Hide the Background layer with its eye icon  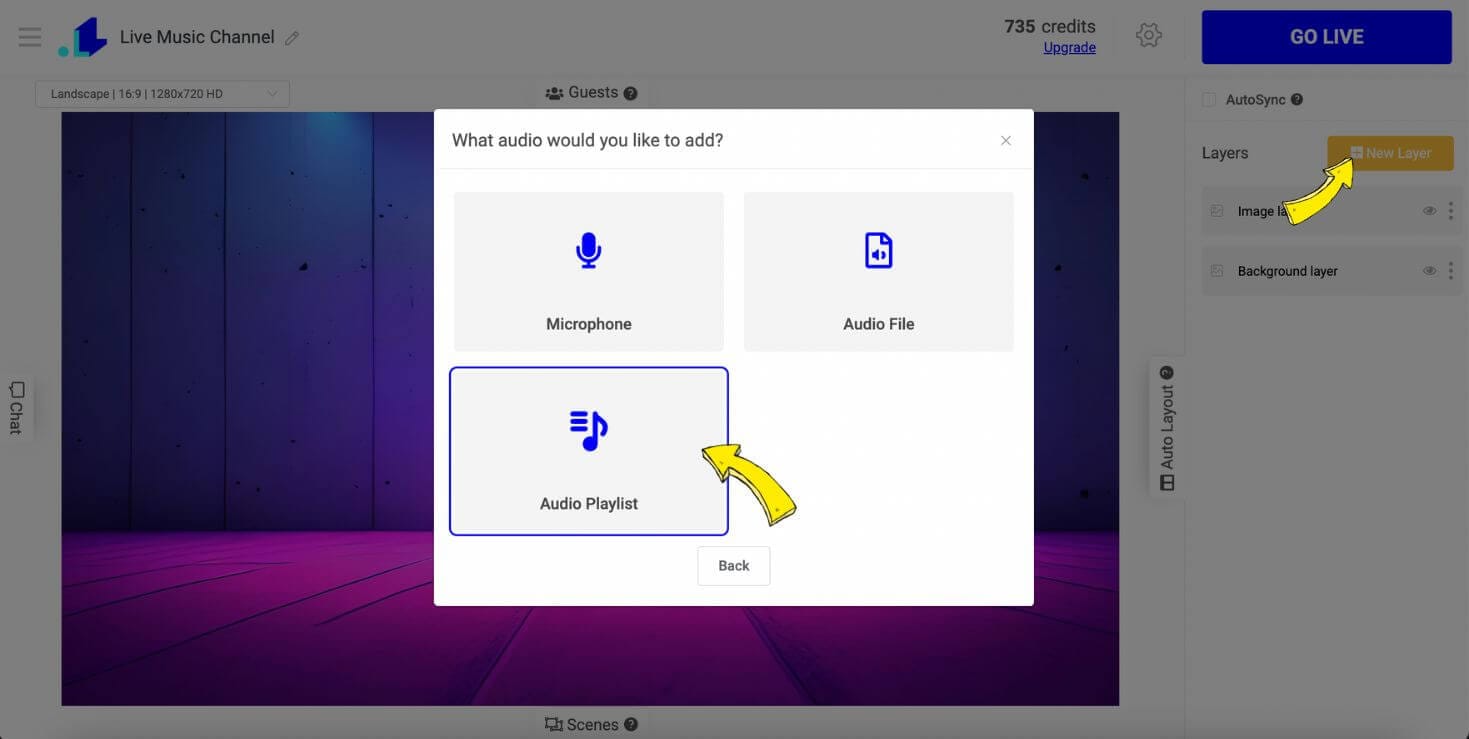click(1429, 271)
